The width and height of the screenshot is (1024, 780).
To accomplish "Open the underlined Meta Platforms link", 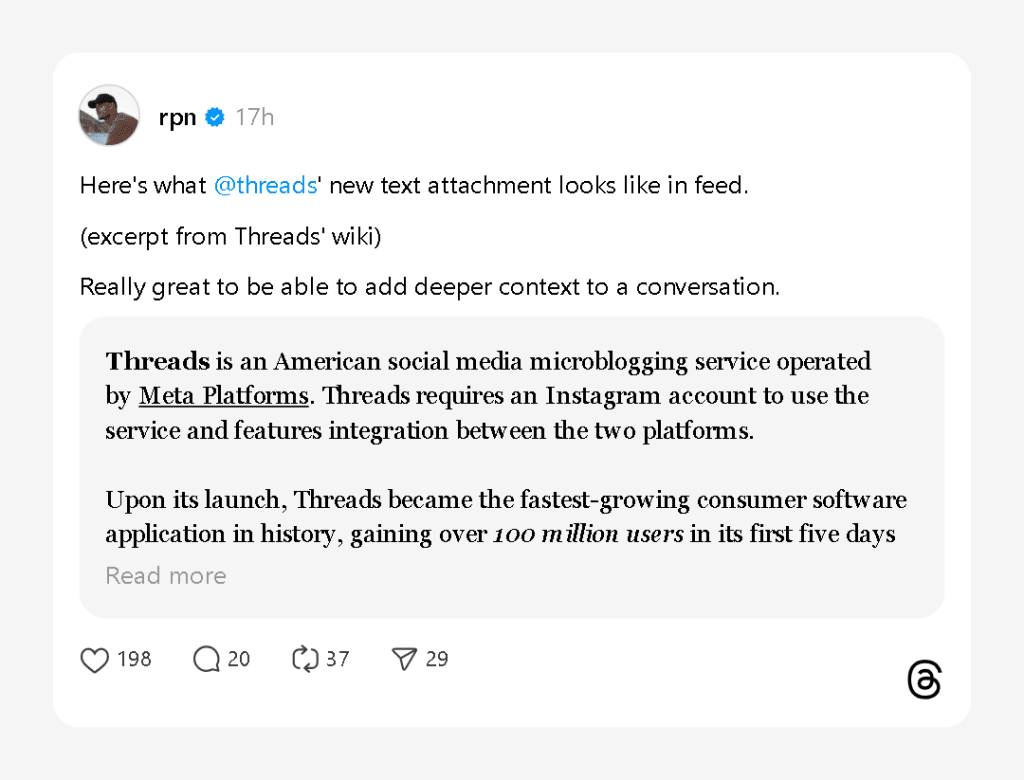I will [223, 396].
